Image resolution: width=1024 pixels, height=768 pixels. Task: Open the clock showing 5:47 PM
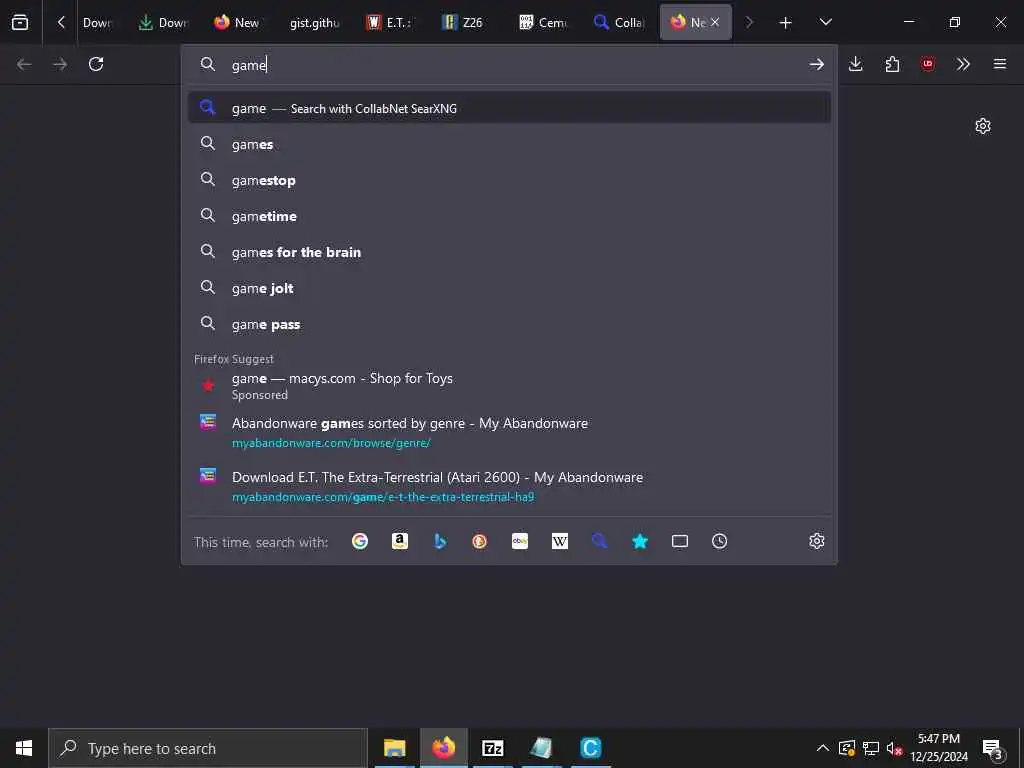click(x=939, y=748)
